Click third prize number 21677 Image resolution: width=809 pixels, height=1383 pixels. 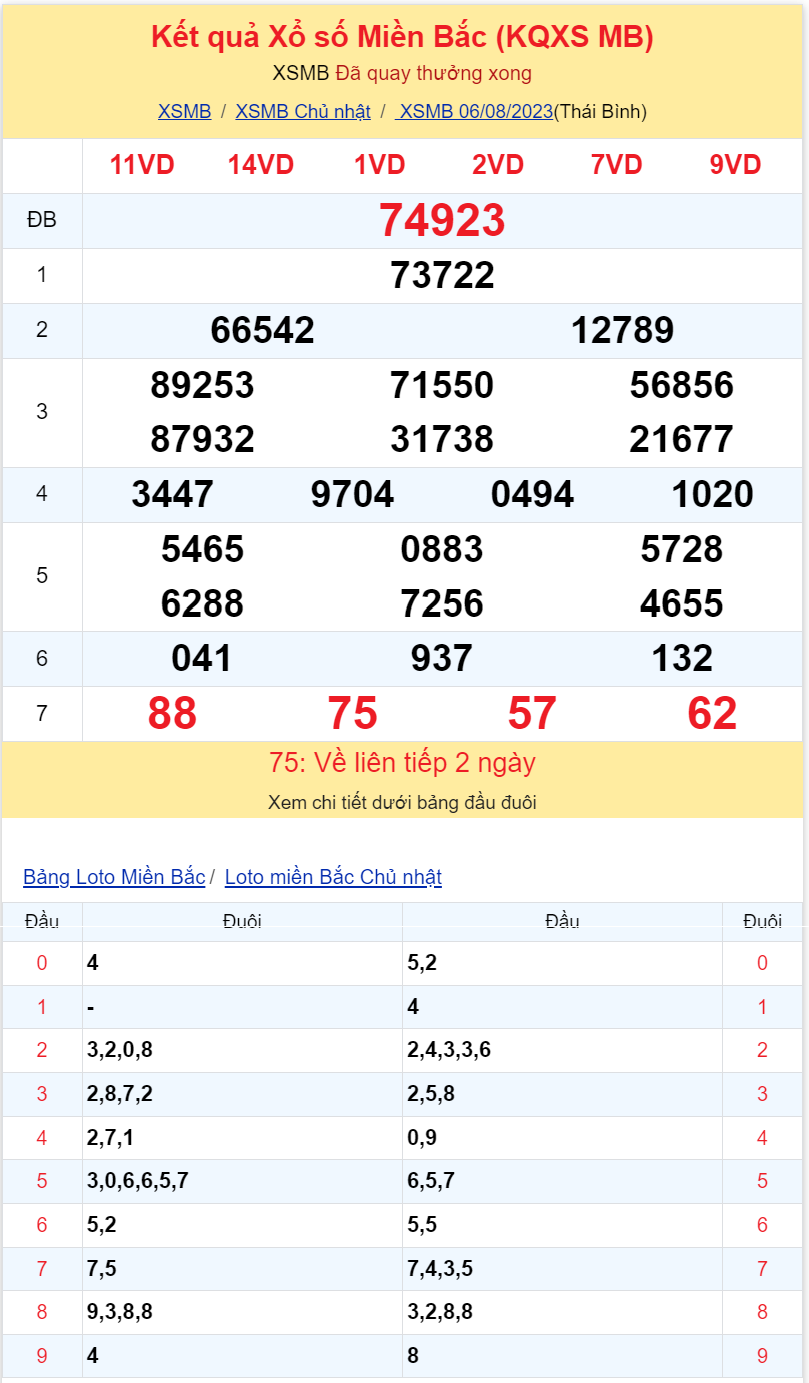point(682,439)
